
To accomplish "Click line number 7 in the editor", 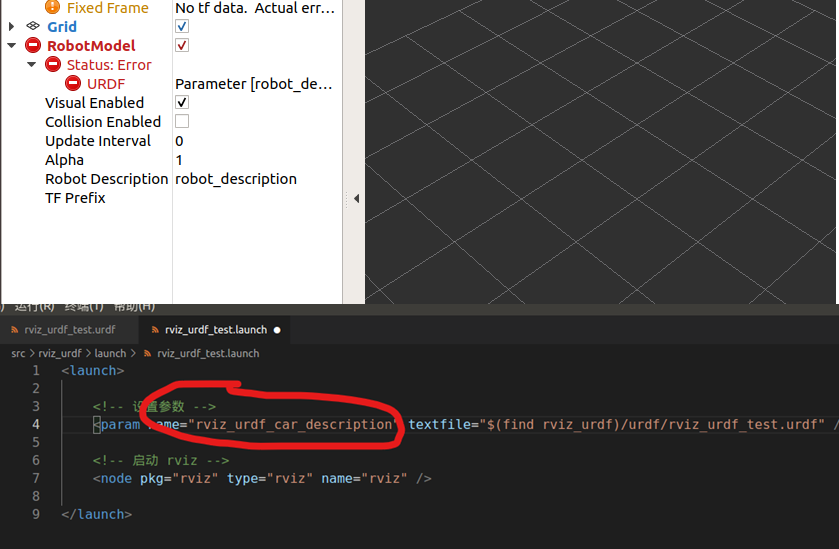I will tap(36, 478).
